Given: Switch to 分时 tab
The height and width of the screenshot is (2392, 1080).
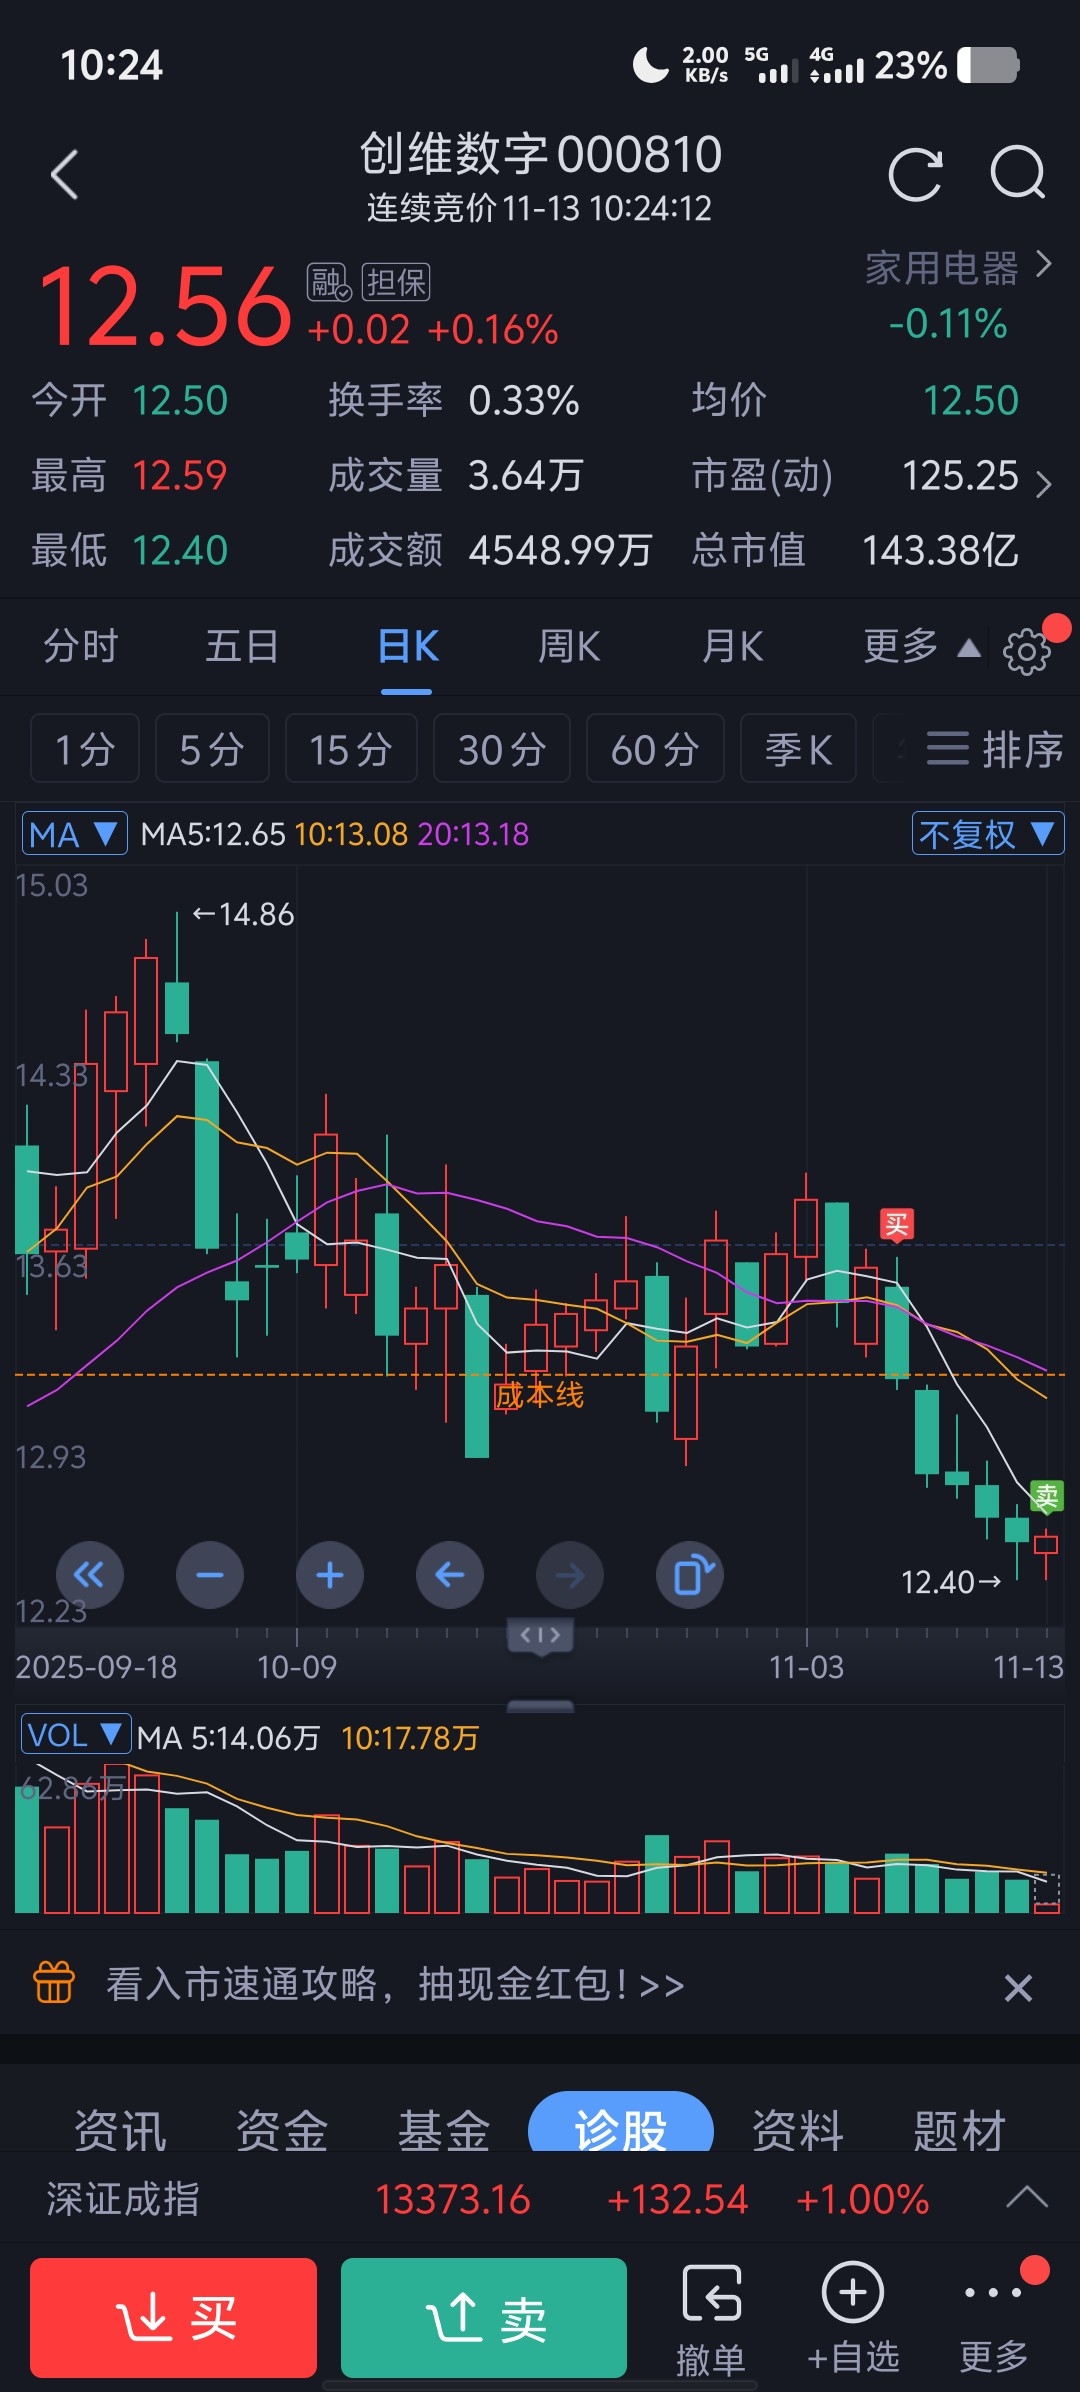Looking at the screenshot, I should (x=81, y=647).
